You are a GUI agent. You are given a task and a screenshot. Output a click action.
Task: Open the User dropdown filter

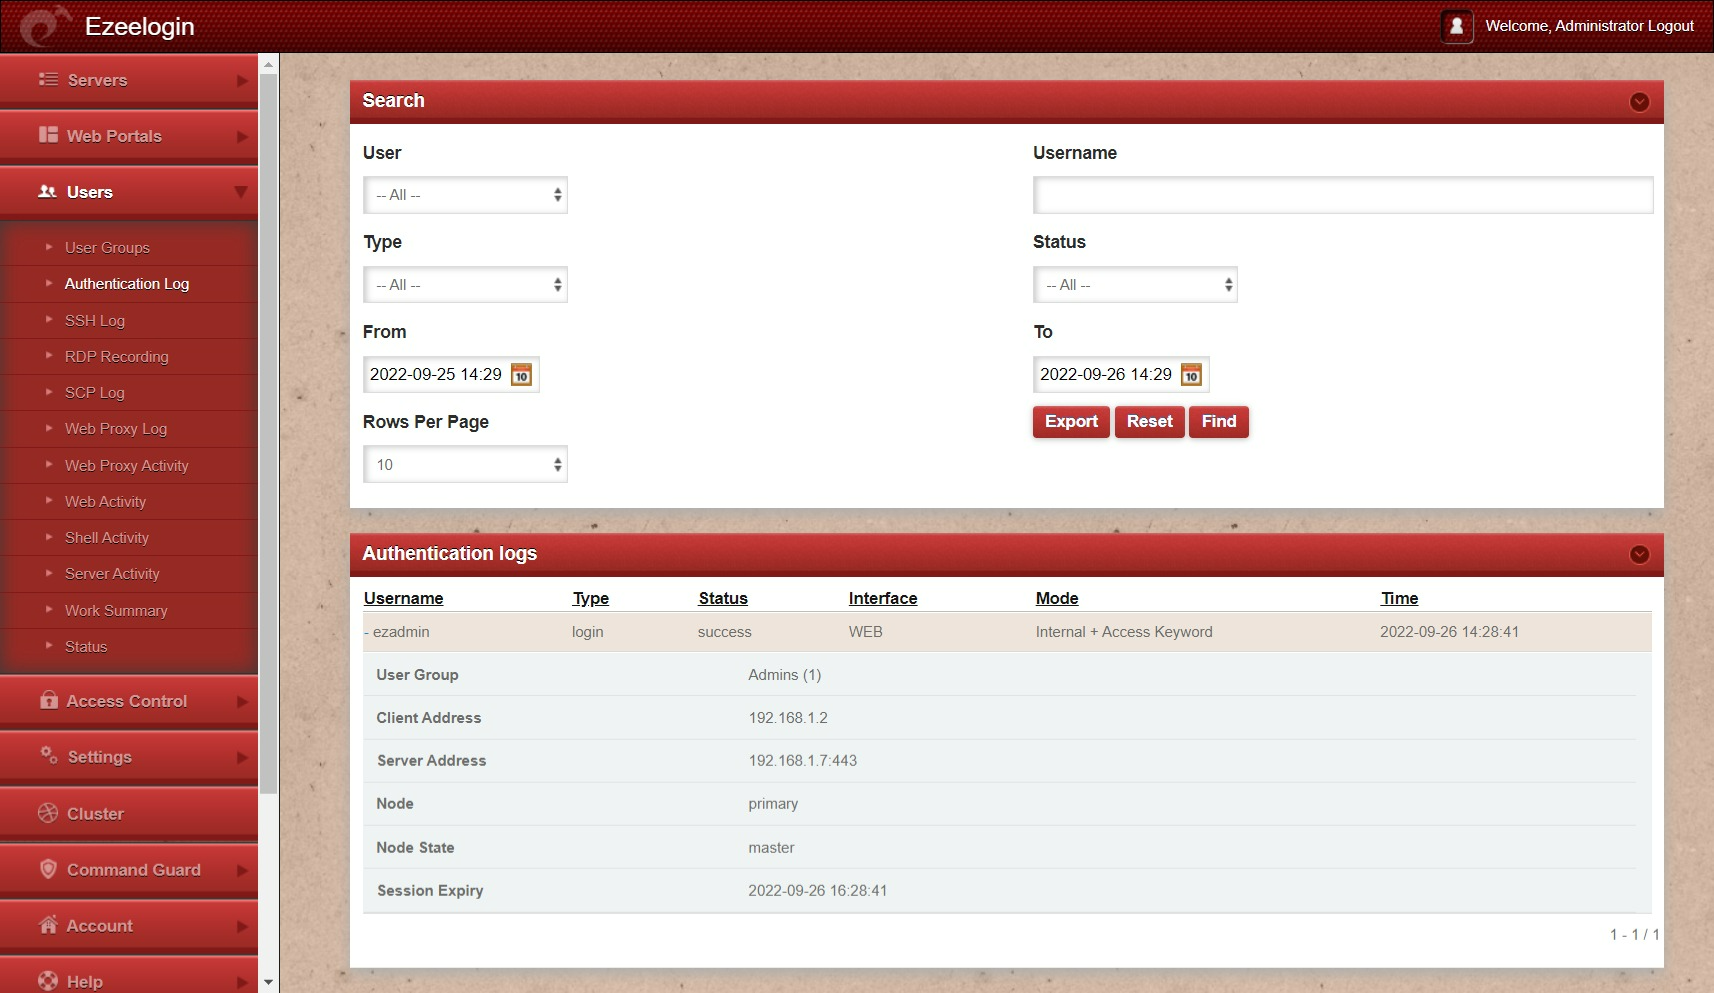pyautogui.click(x=465, y=195)
